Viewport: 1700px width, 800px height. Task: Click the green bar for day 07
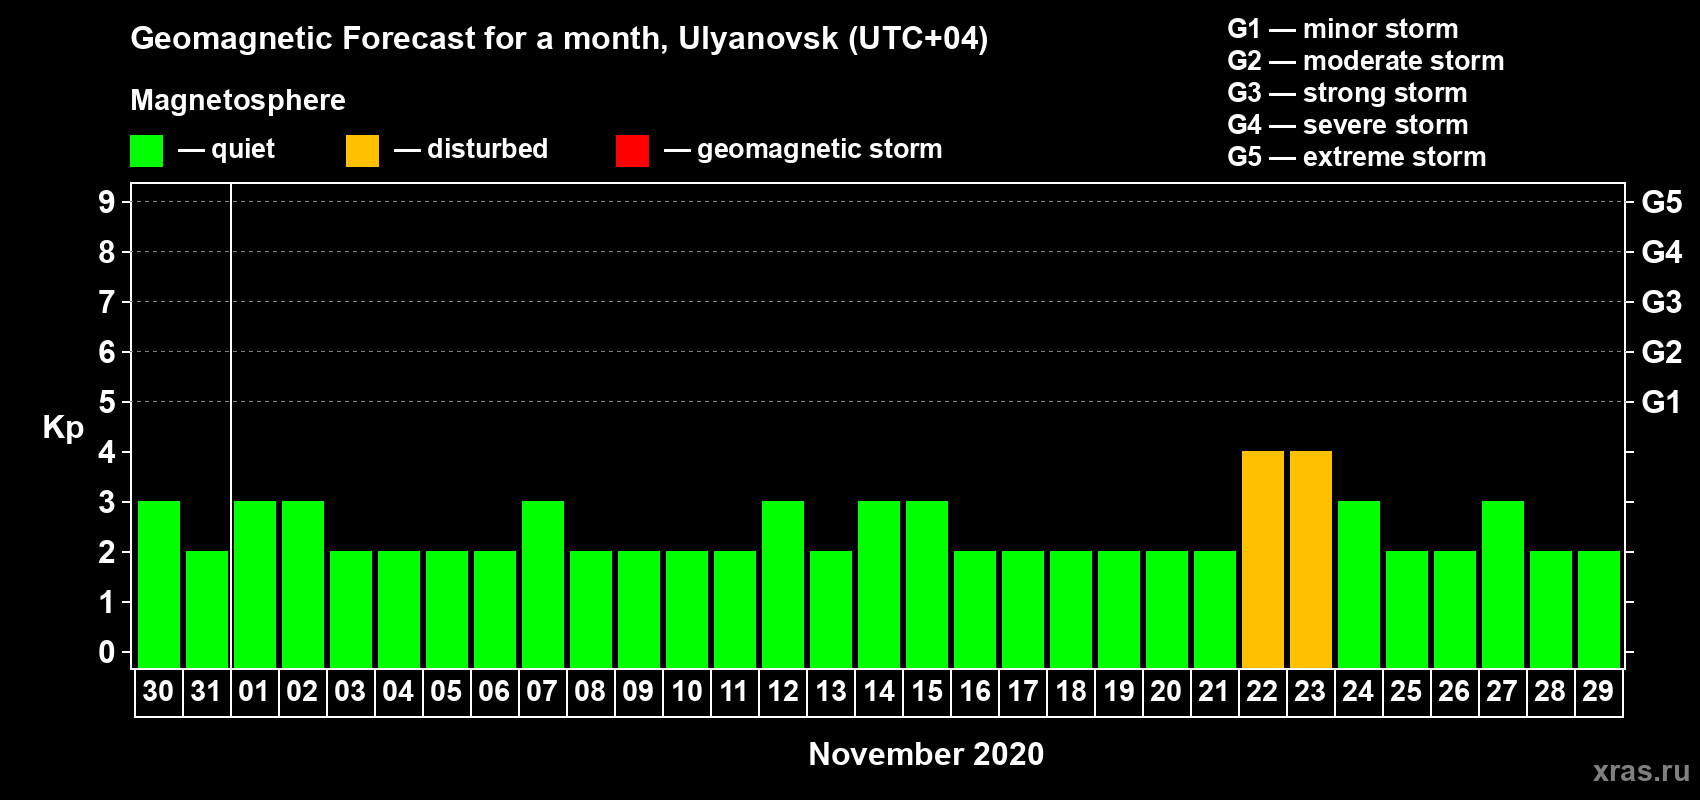click(542, 584)
